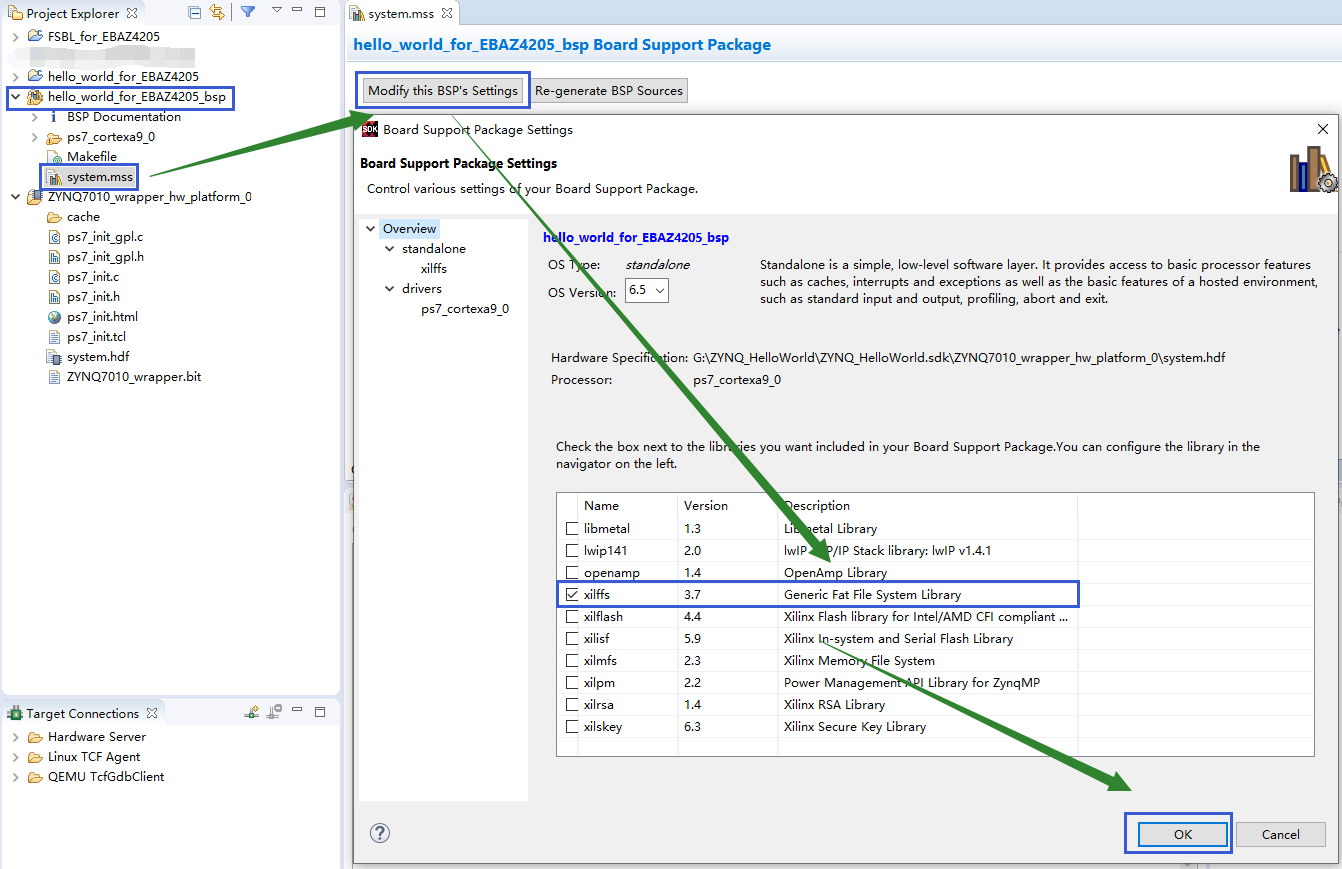
Task: Open the Project Explorer filter funnel icon
Action: [x=248, y=13]
